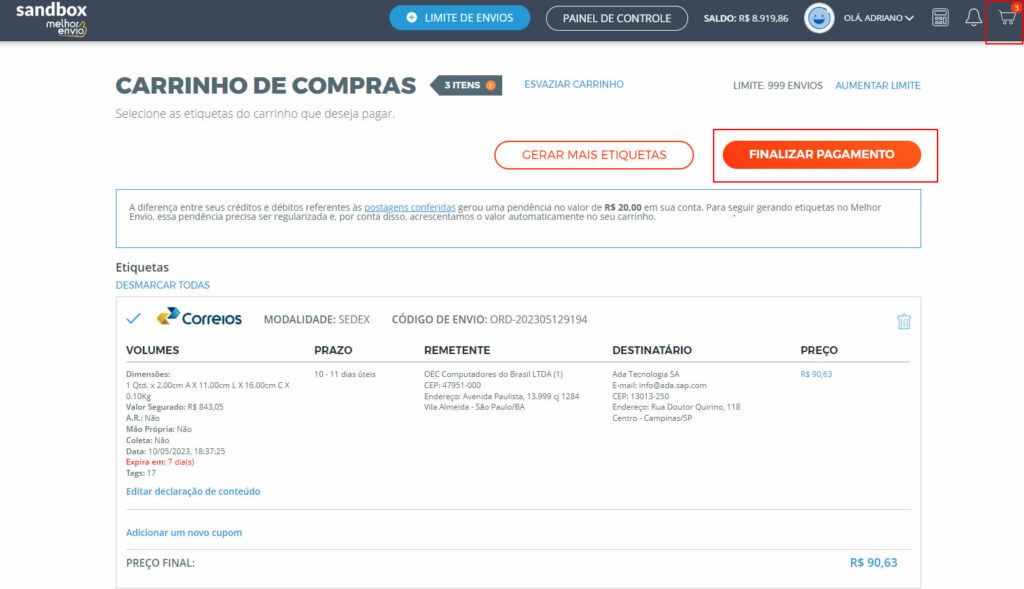Deselect the SEDEX label checkmark
This screenshot has width=1024, height=589.
pyautogui.click(x=133, y=320)
